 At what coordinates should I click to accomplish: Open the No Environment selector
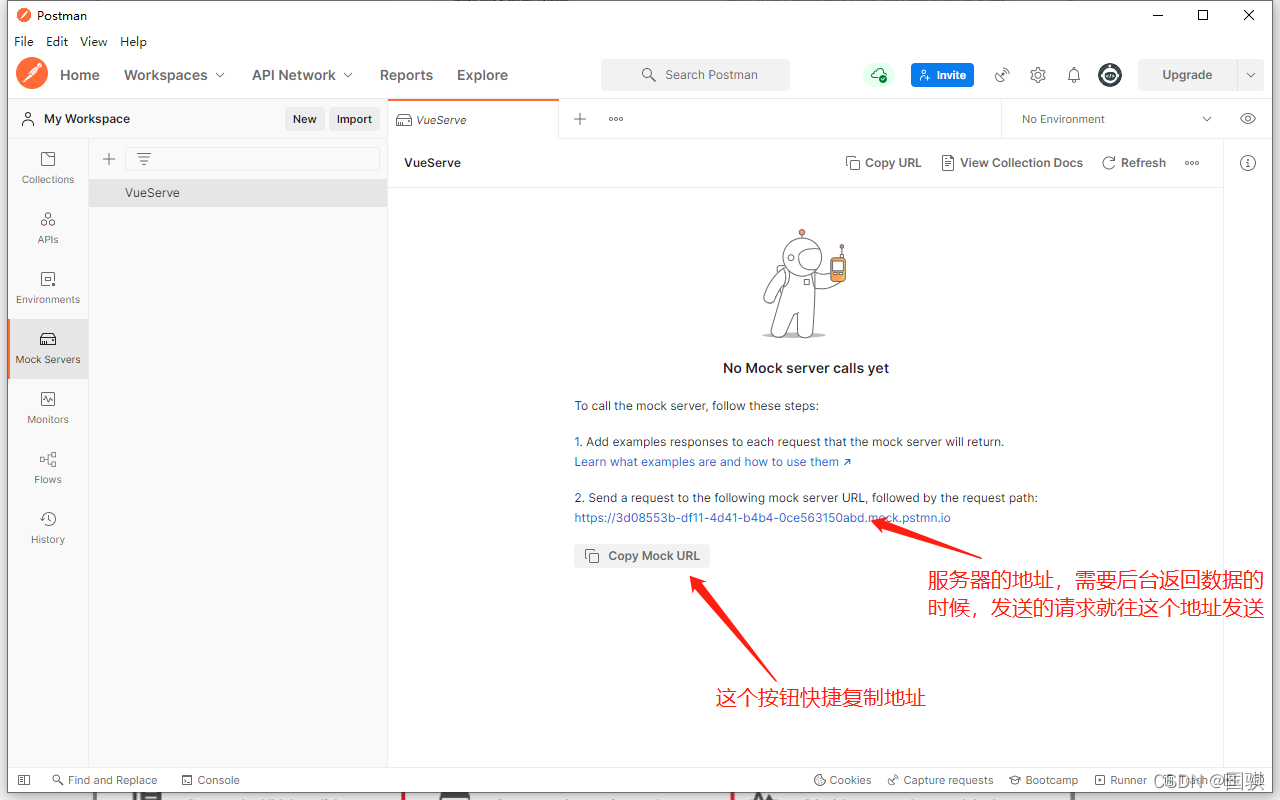(1116, 119)
